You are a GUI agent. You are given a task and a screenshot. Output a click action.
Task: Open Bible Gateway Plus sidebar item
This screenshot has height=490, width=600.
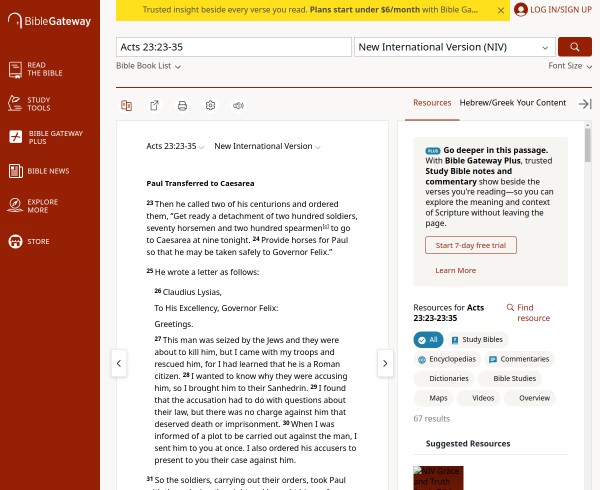pyautogui.click(x=46, y=137)
